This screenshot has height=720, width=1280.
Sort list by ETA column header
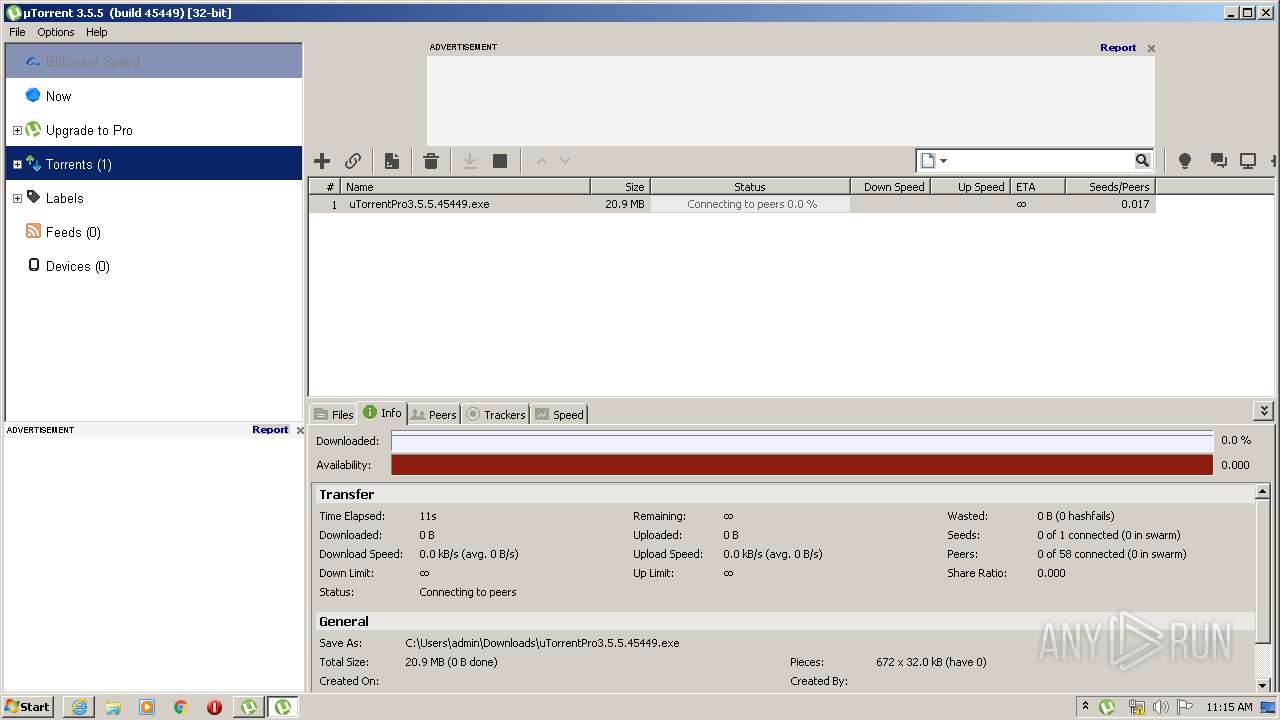coord(1036,187)
